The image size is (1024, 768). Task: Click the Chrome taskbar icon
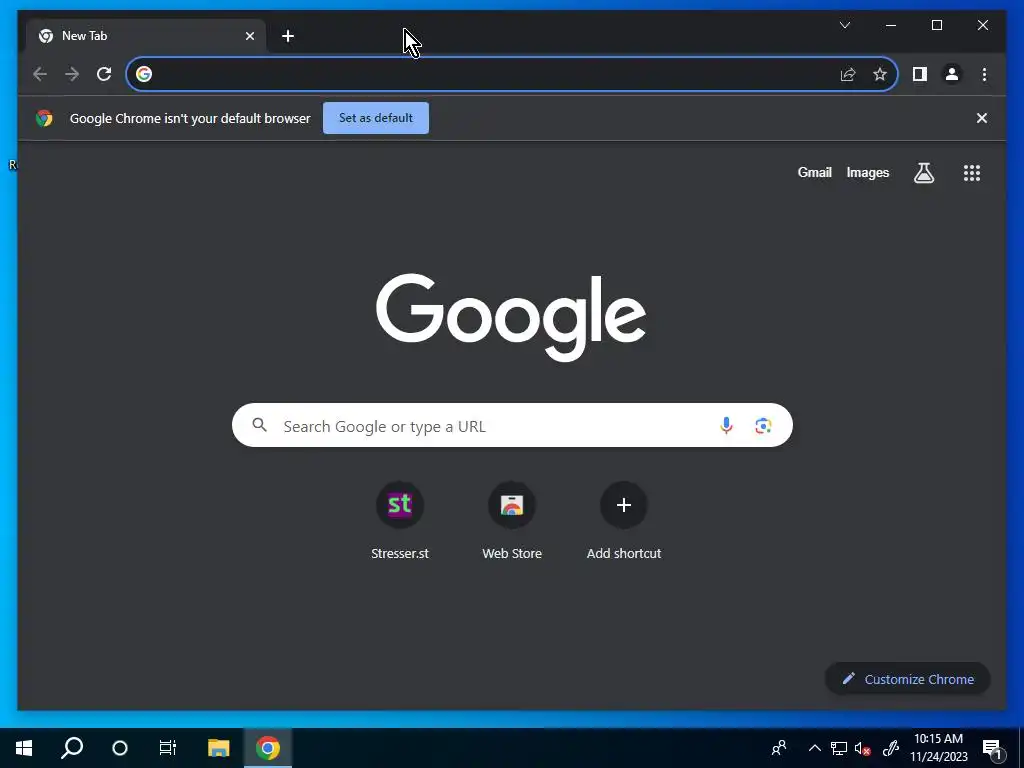coord(268,748)
